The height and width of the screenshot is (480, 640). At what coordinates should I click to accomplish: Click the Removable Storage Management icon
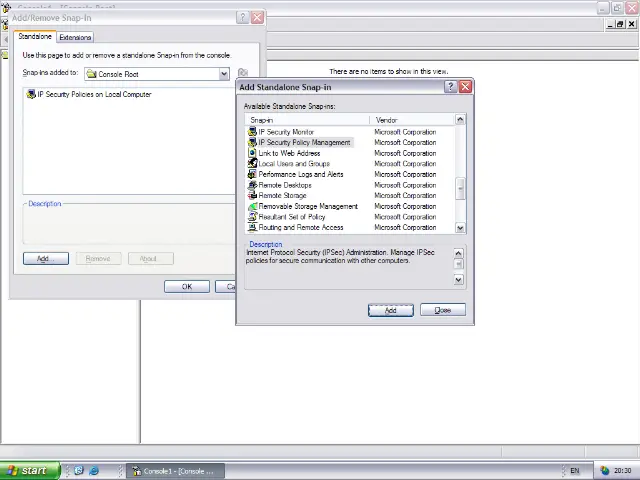point(252,206)
